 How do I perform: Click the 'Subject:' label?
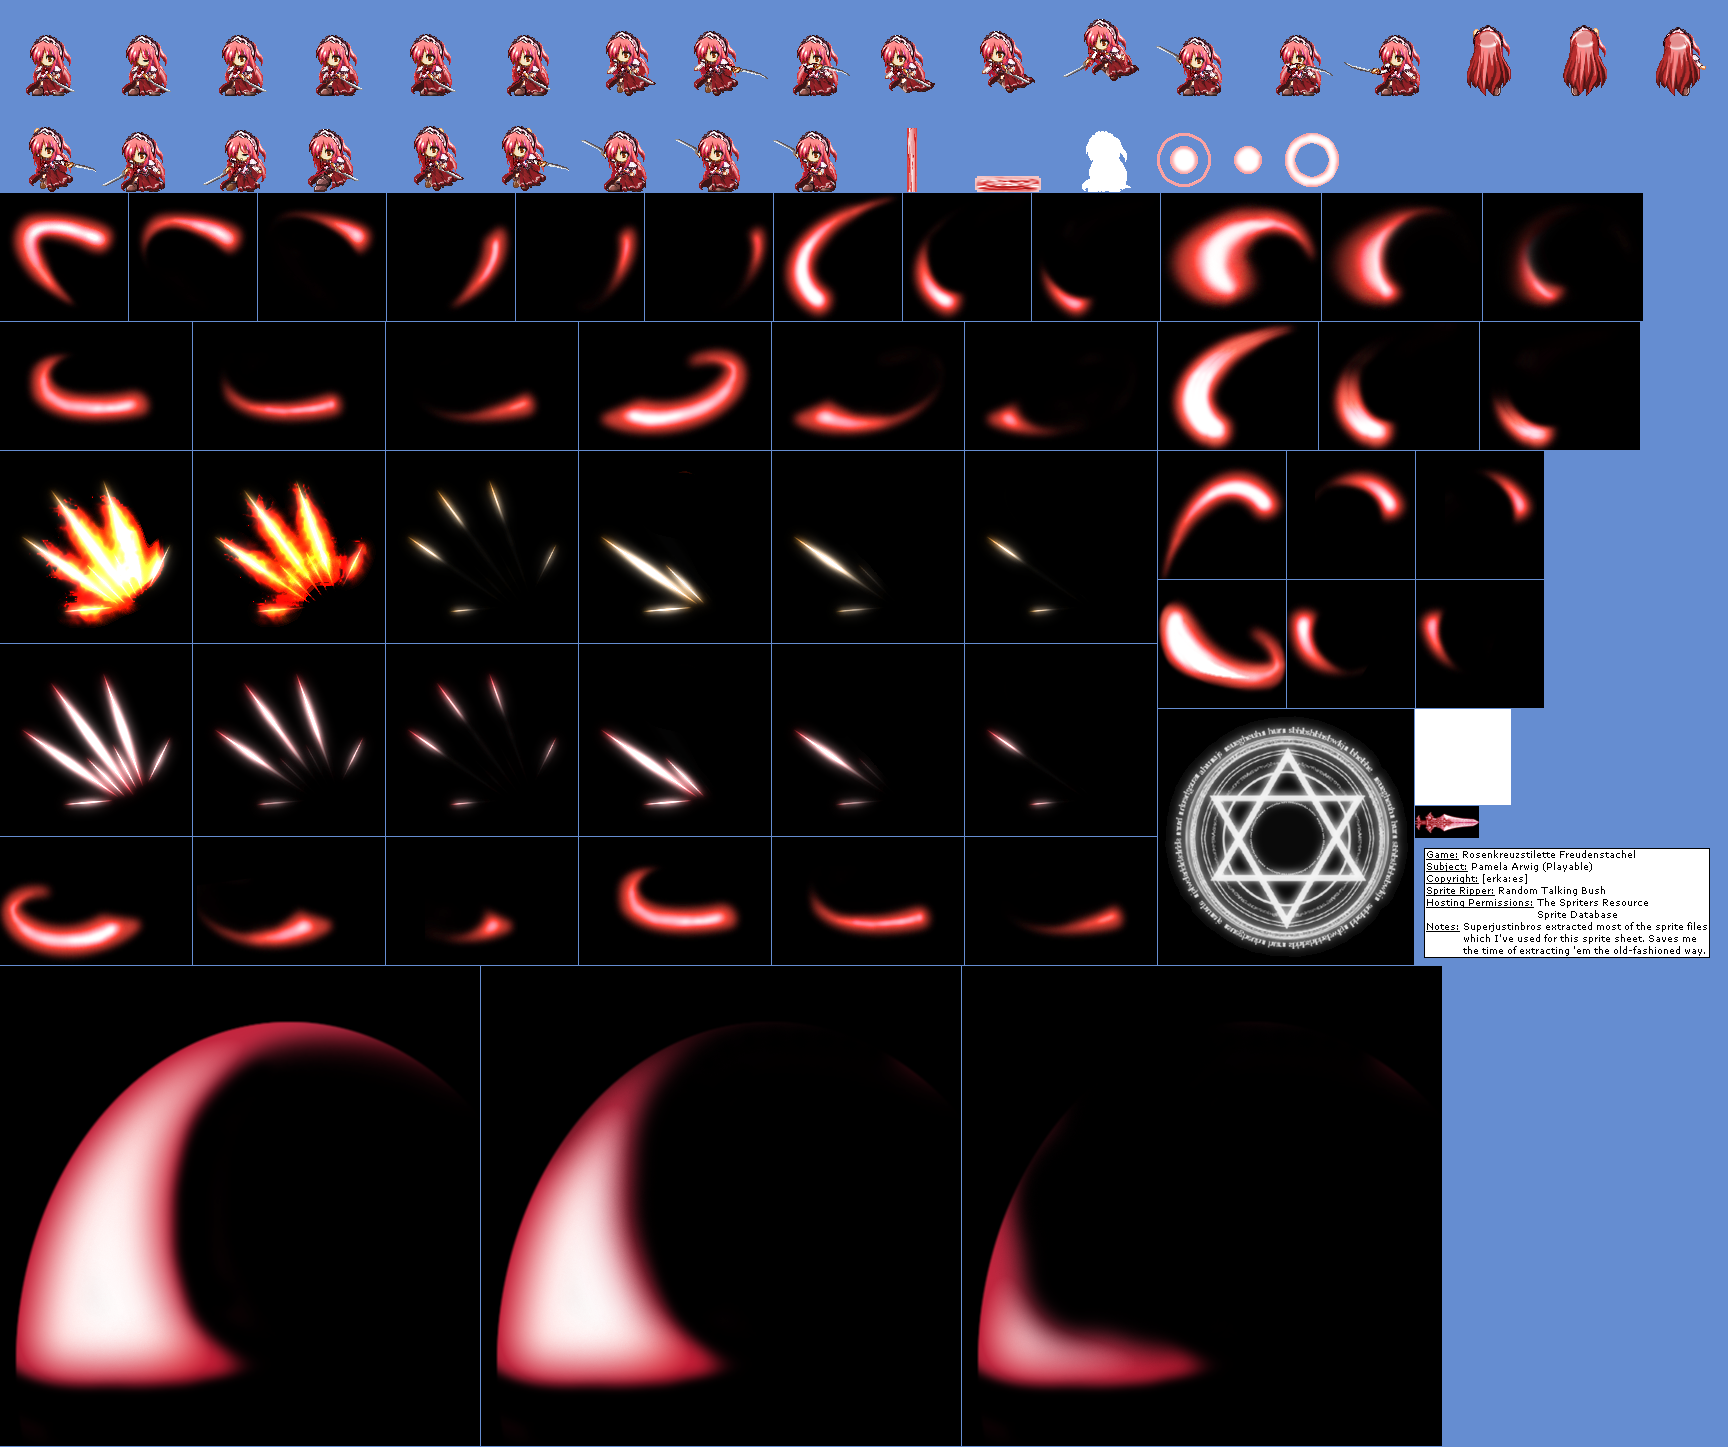pos(1446,867)
